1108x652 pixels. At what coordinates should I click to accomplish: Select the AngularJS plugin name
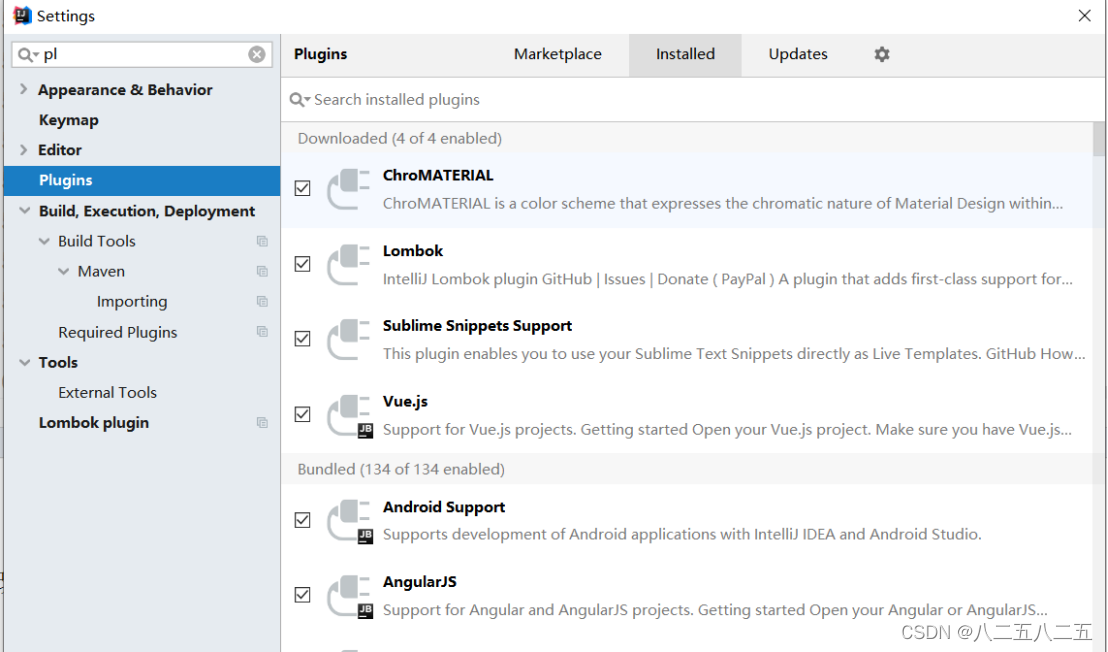coord(420,582)
